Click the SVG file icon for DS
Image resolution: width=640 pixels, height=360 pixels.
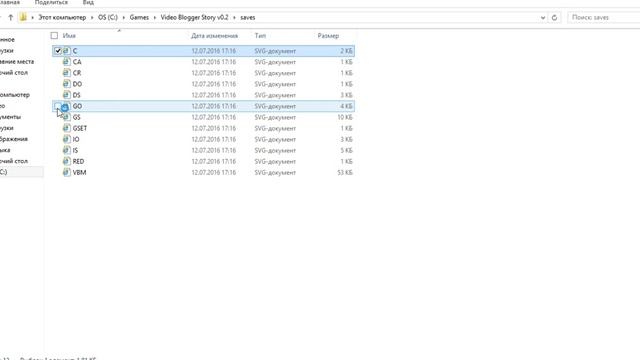coord(66,95)
